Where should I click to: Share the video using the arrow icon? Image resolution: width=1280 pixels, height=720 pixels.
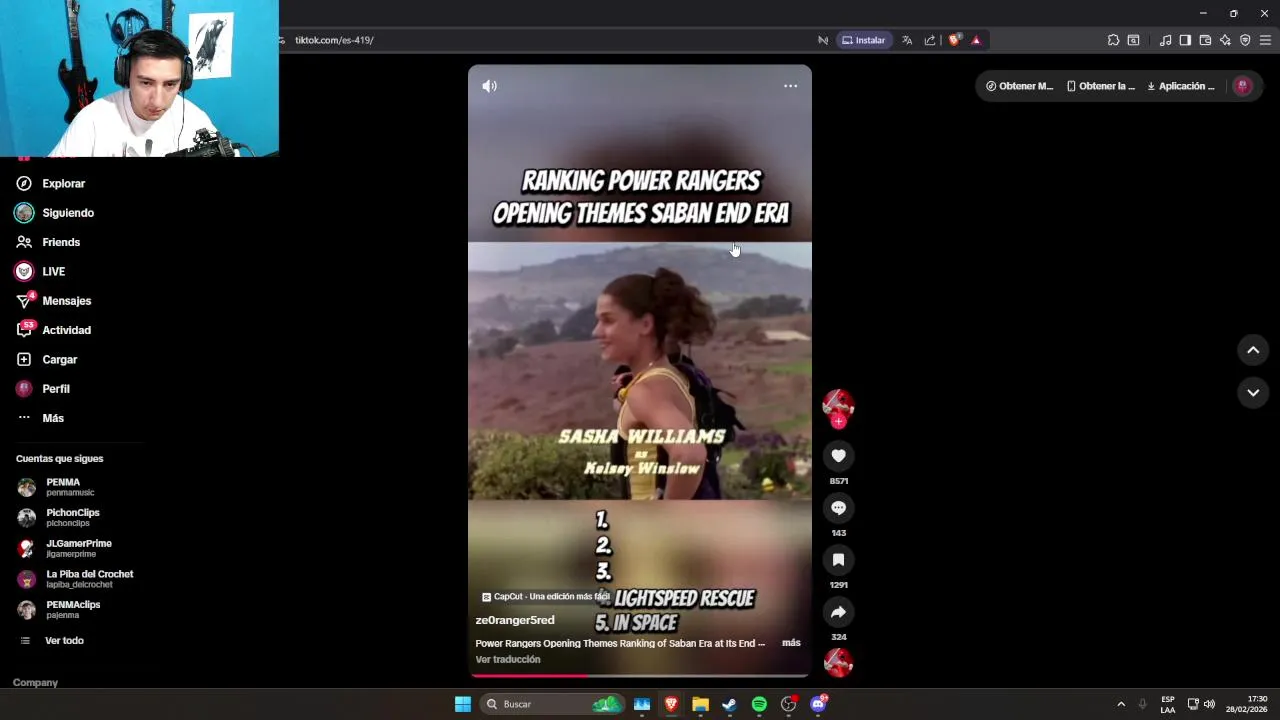click(x=838, y=612)
